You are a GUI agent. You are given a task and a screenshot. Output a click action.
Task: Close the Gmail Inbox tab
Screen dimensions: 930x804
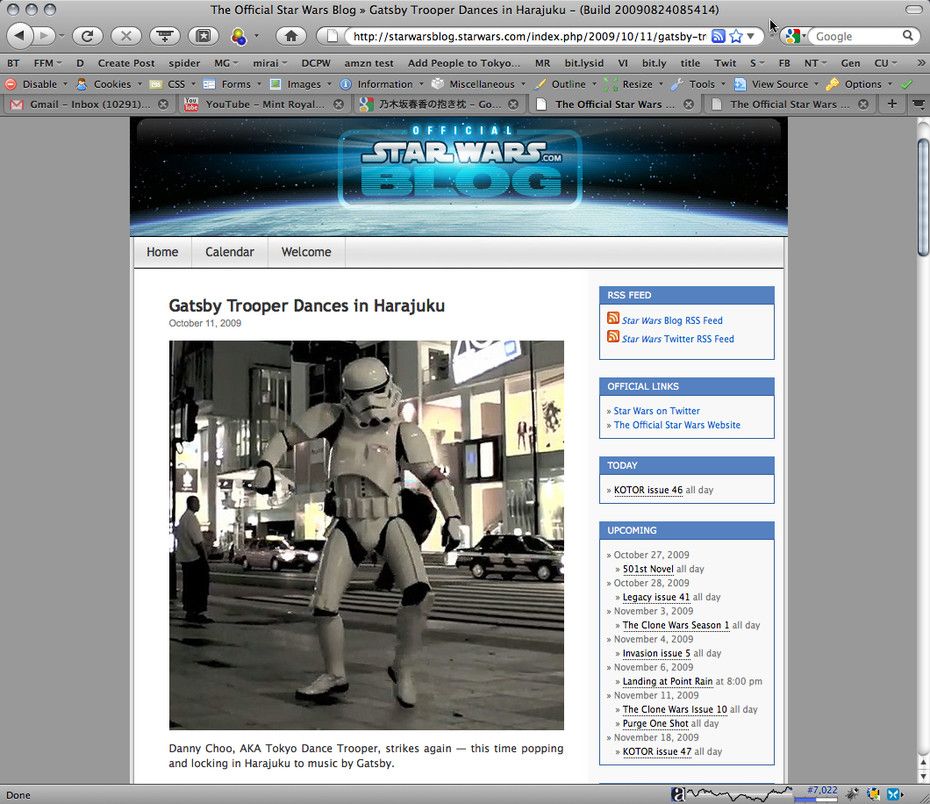point(163,104)
